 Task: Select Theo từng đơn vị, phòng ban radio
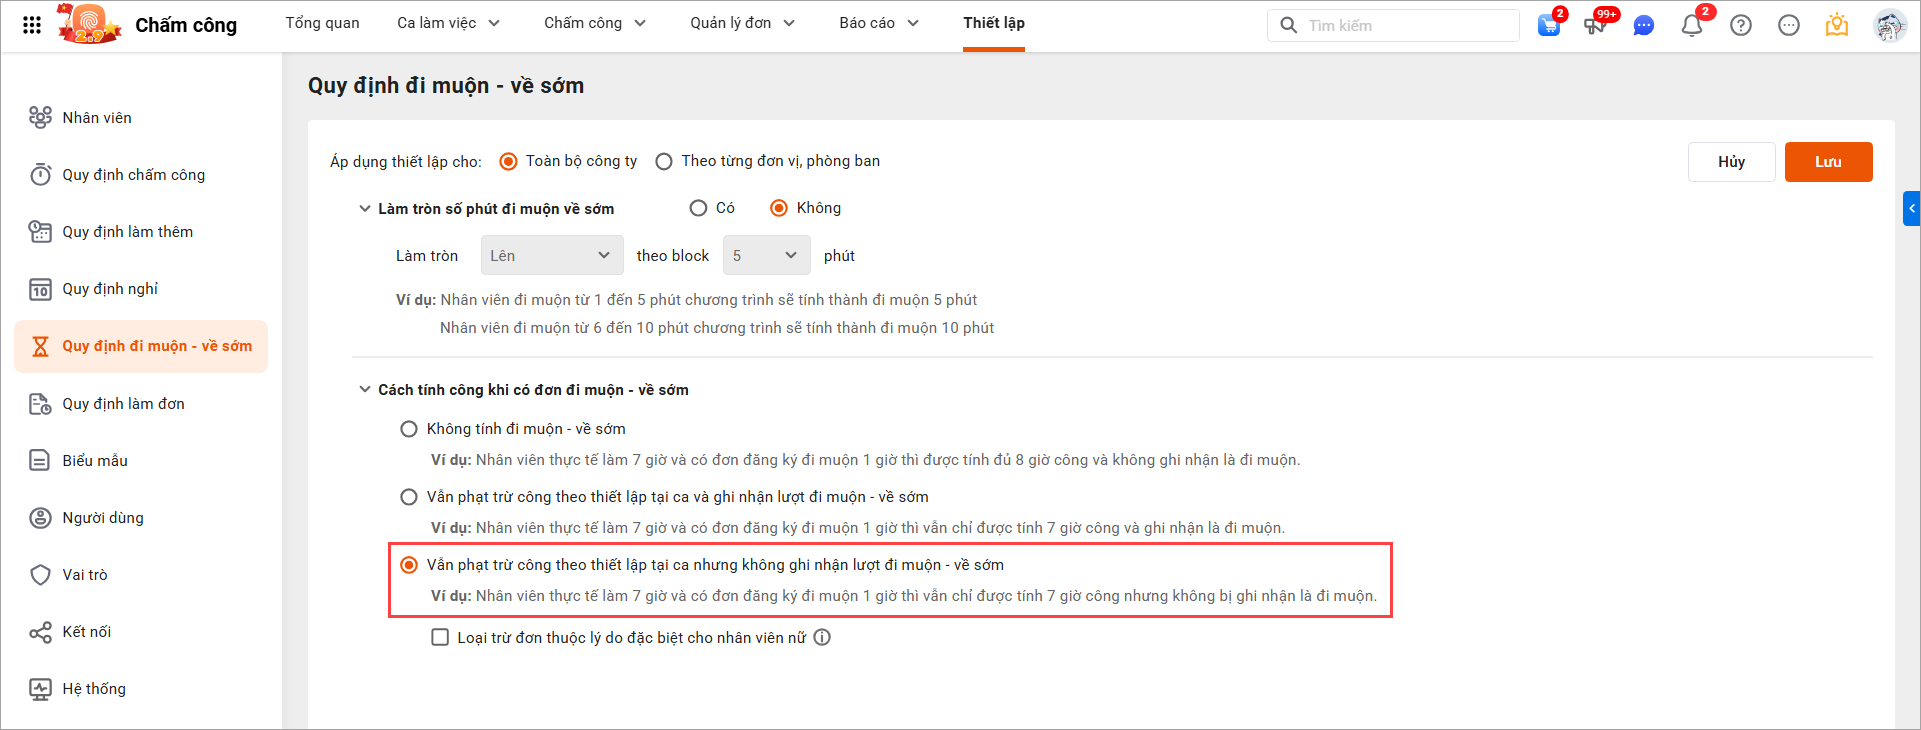[x=664, y=161]
